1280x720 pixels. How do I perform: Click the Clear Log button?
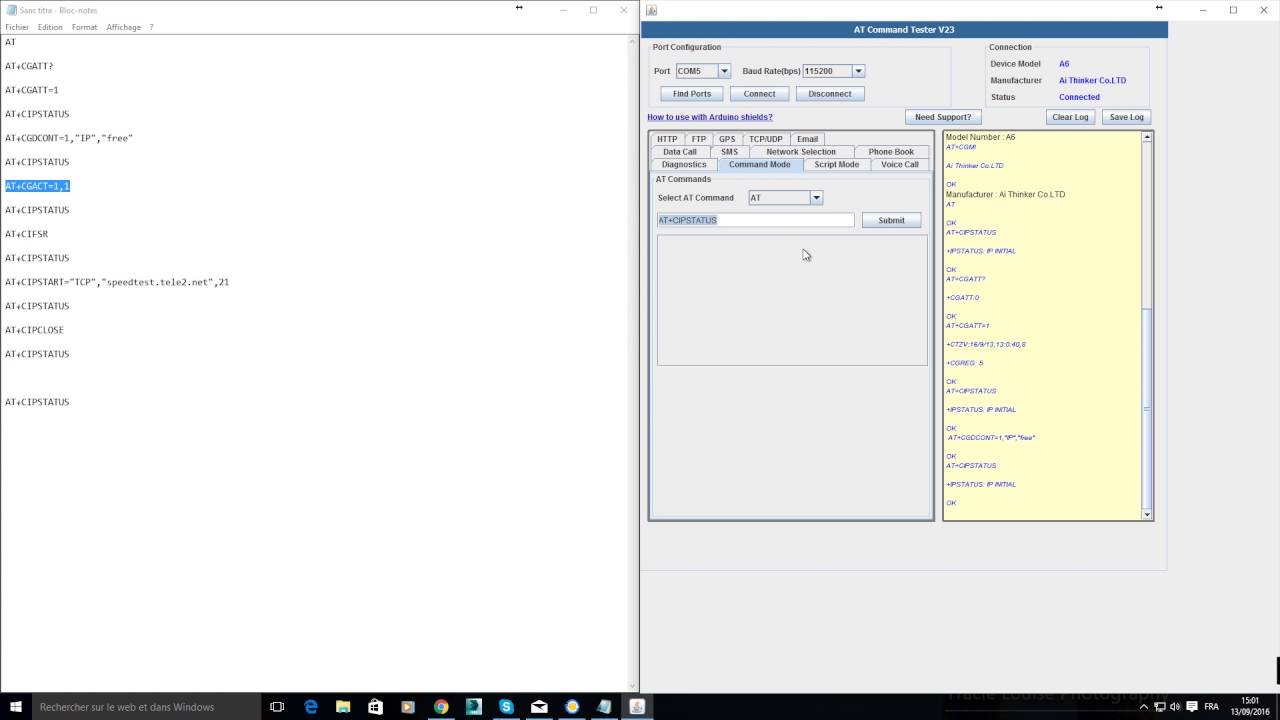pos(1070,117)
